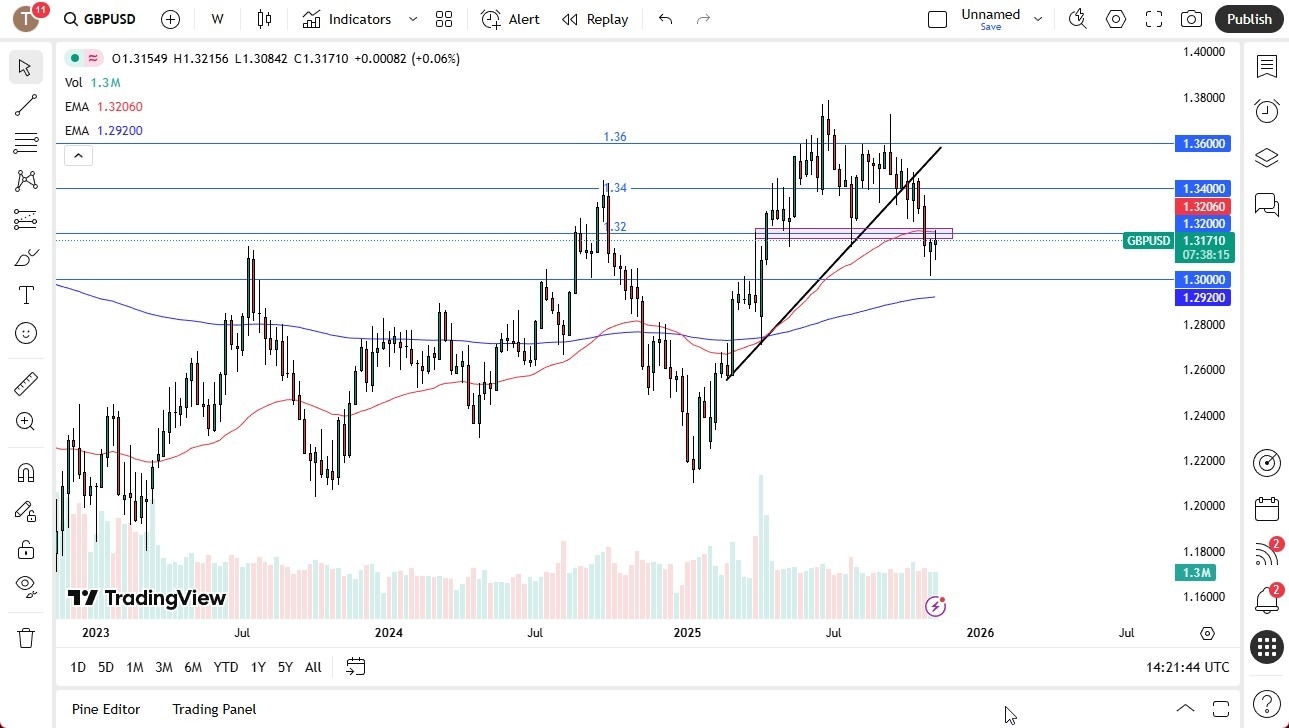The image size is (1289, 728).
Task: Take a chart snapshot with the camera
Action: [1190, 18]
